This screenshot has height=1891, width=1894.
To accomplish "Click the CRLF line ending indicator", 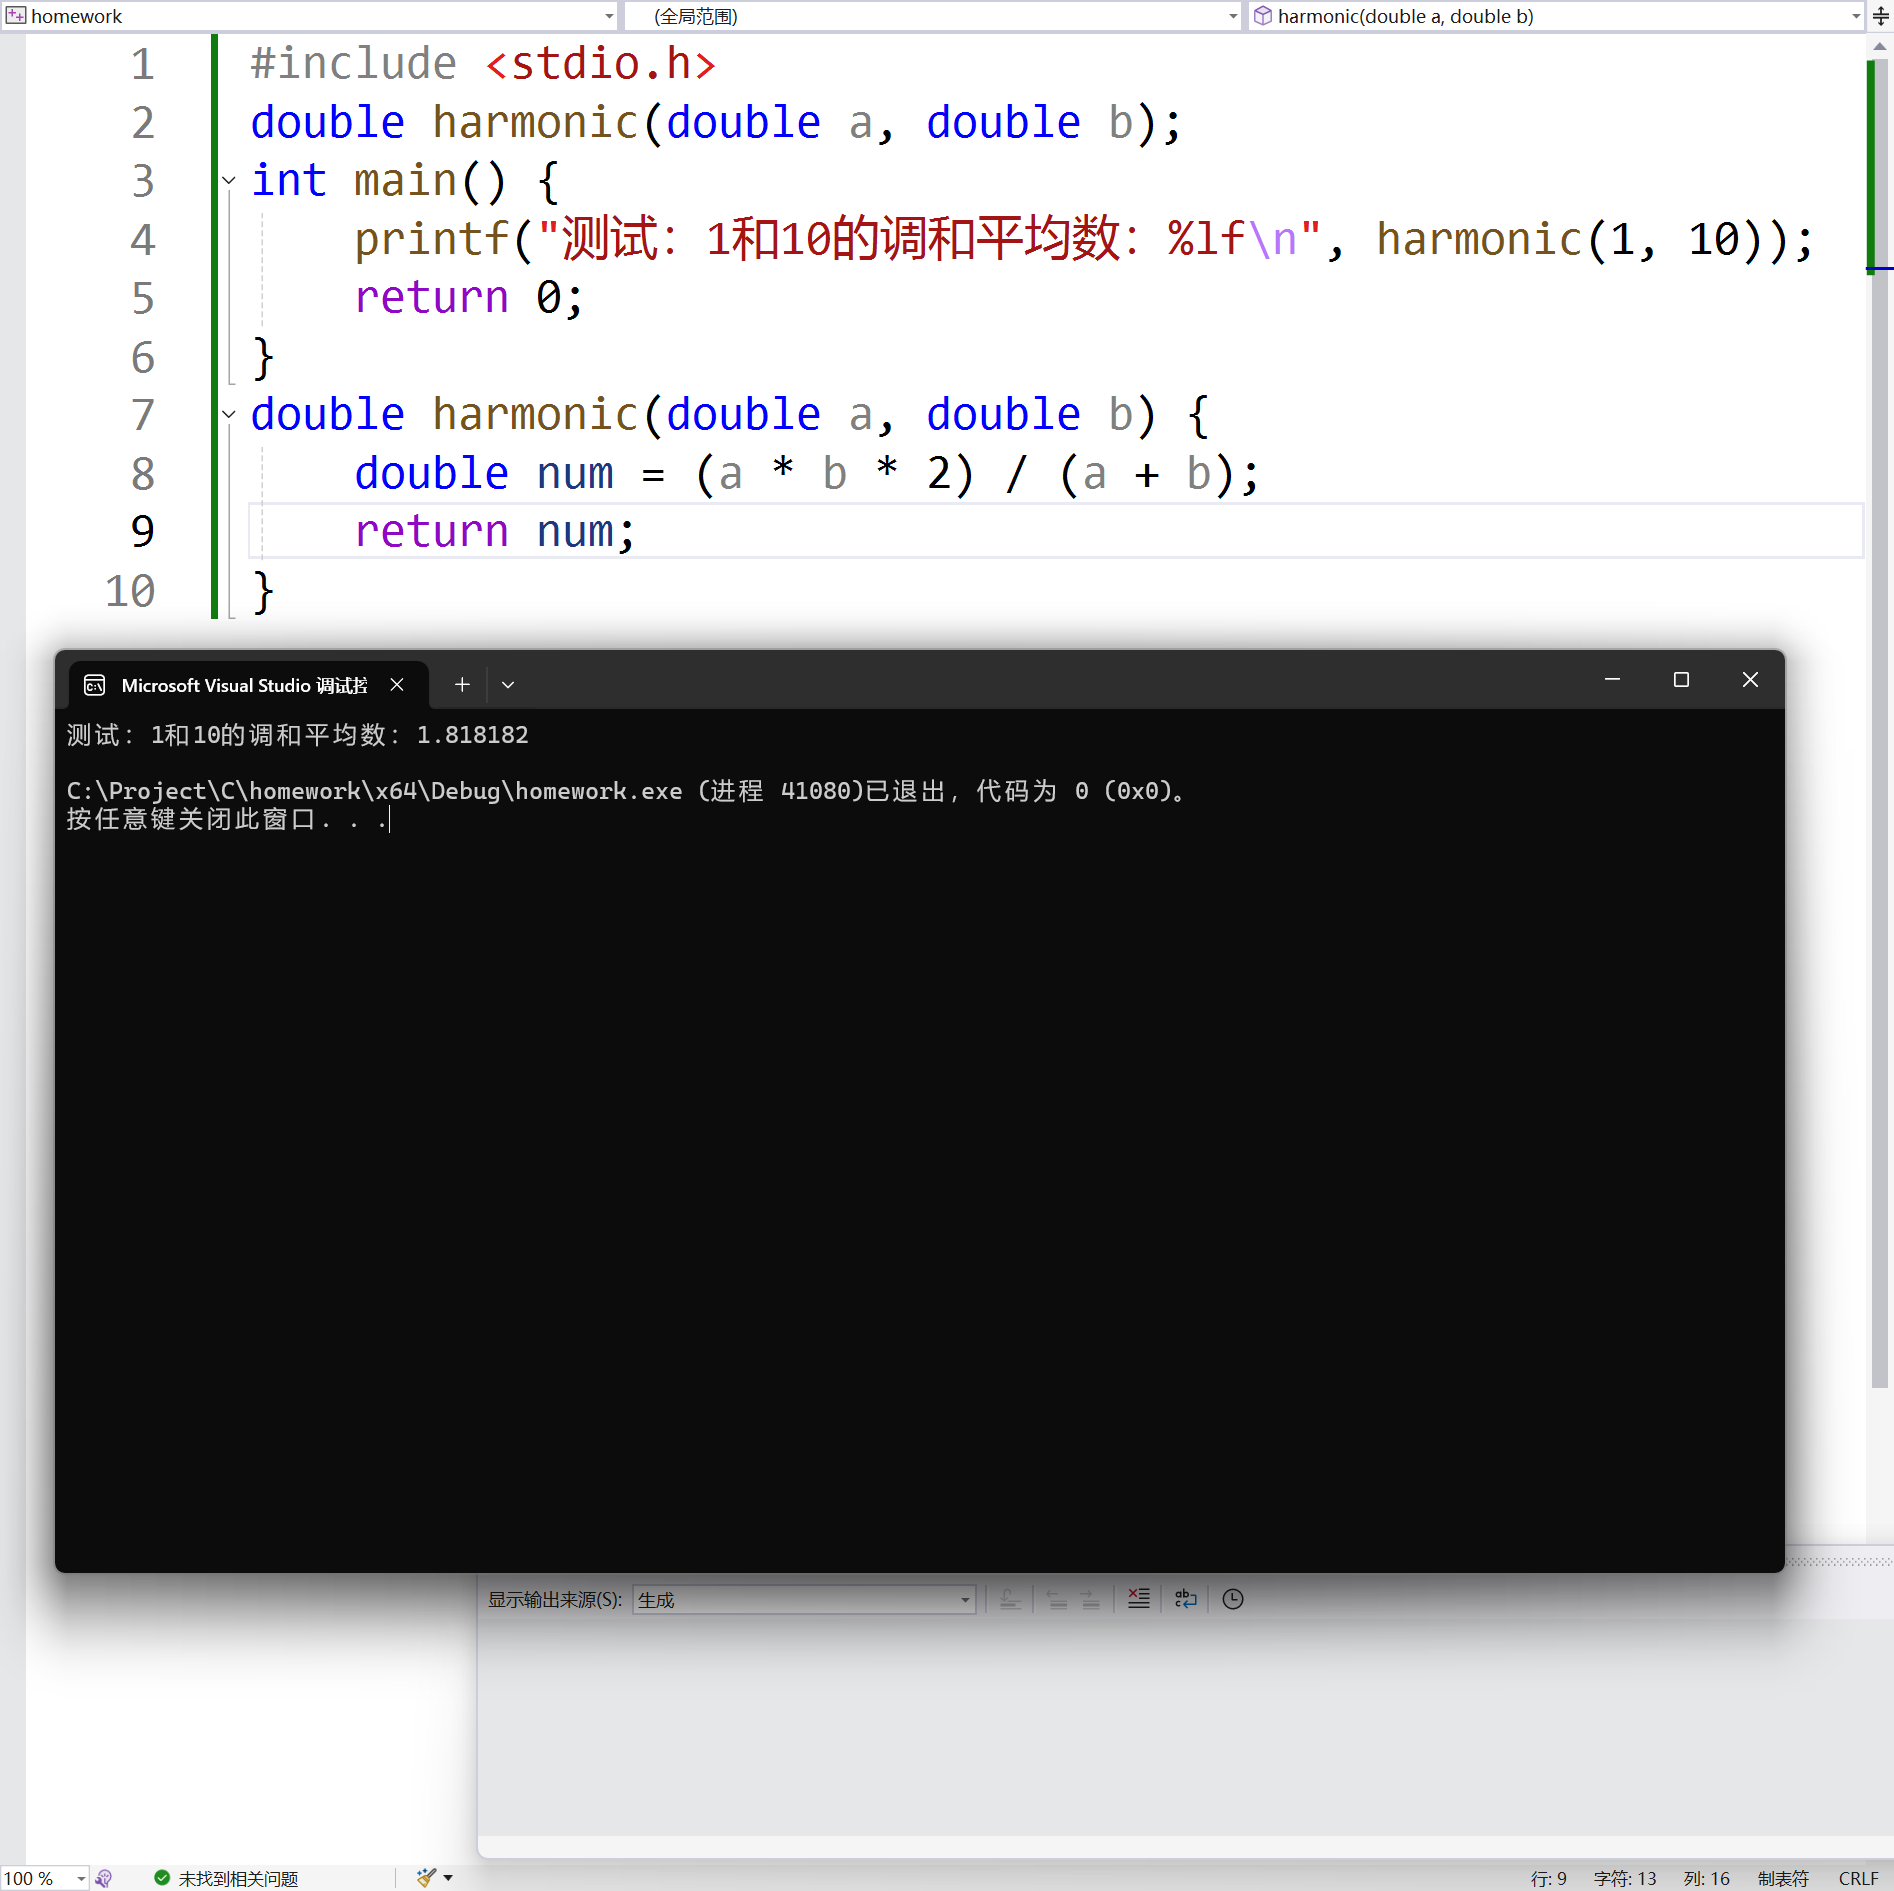I will pyautogui.click(x=1859, y=1879).
